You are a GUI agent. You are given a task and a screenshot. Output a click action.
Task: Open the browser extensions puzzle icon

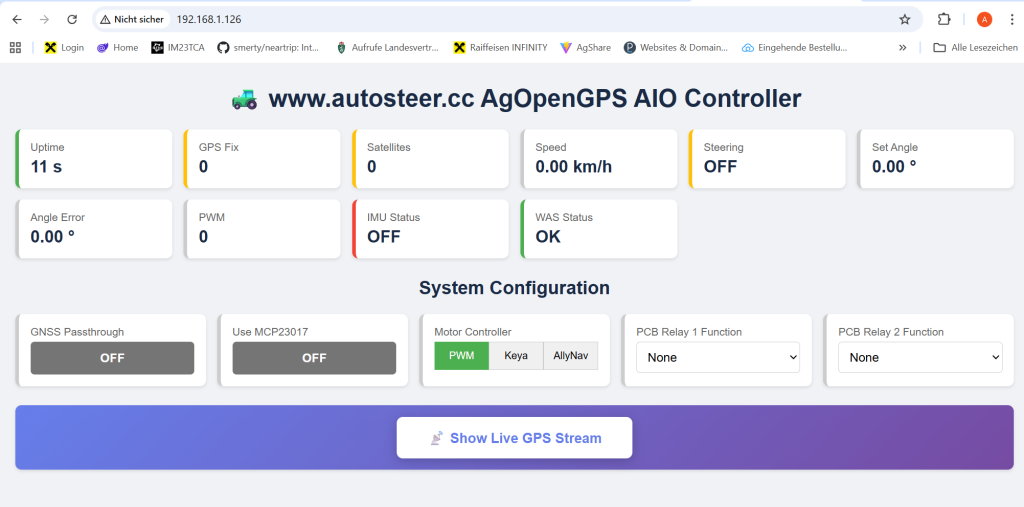point(943,19)
